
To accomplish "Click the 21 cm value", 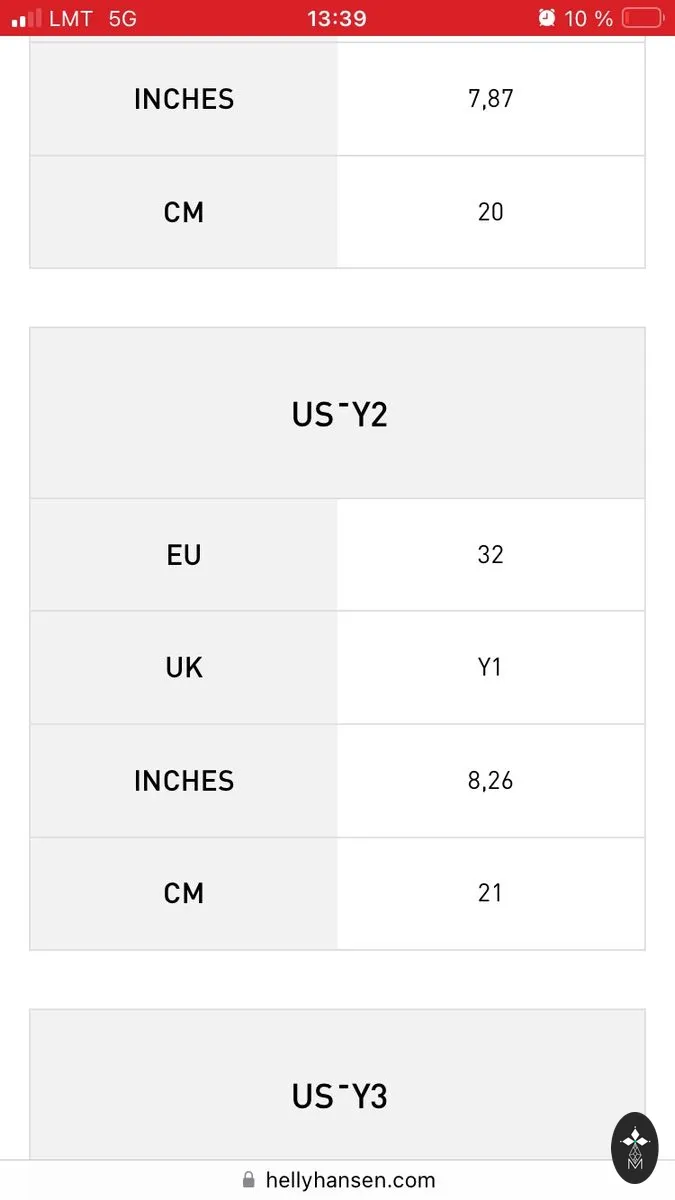I will (x=491, y=893).
